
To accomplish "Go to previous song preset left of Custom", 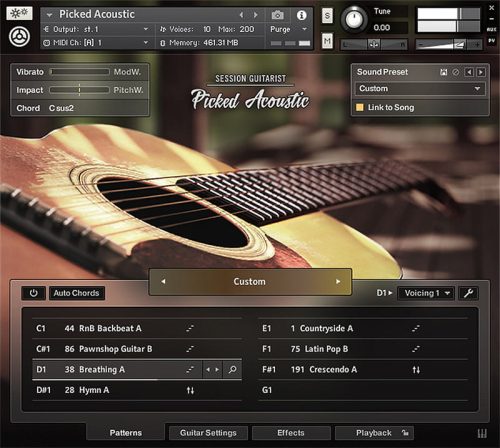I will click(x=163, y=282).
